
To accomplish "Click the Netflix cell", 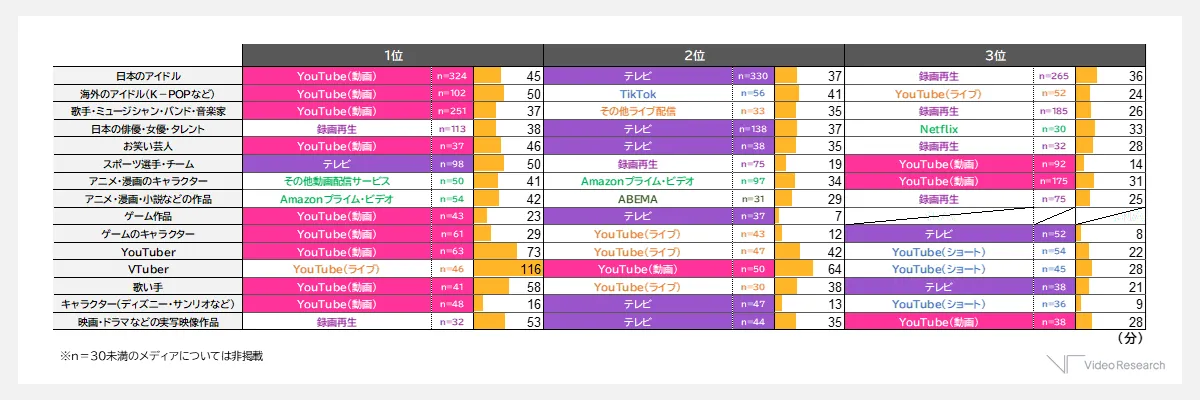I will pos(939,129).
